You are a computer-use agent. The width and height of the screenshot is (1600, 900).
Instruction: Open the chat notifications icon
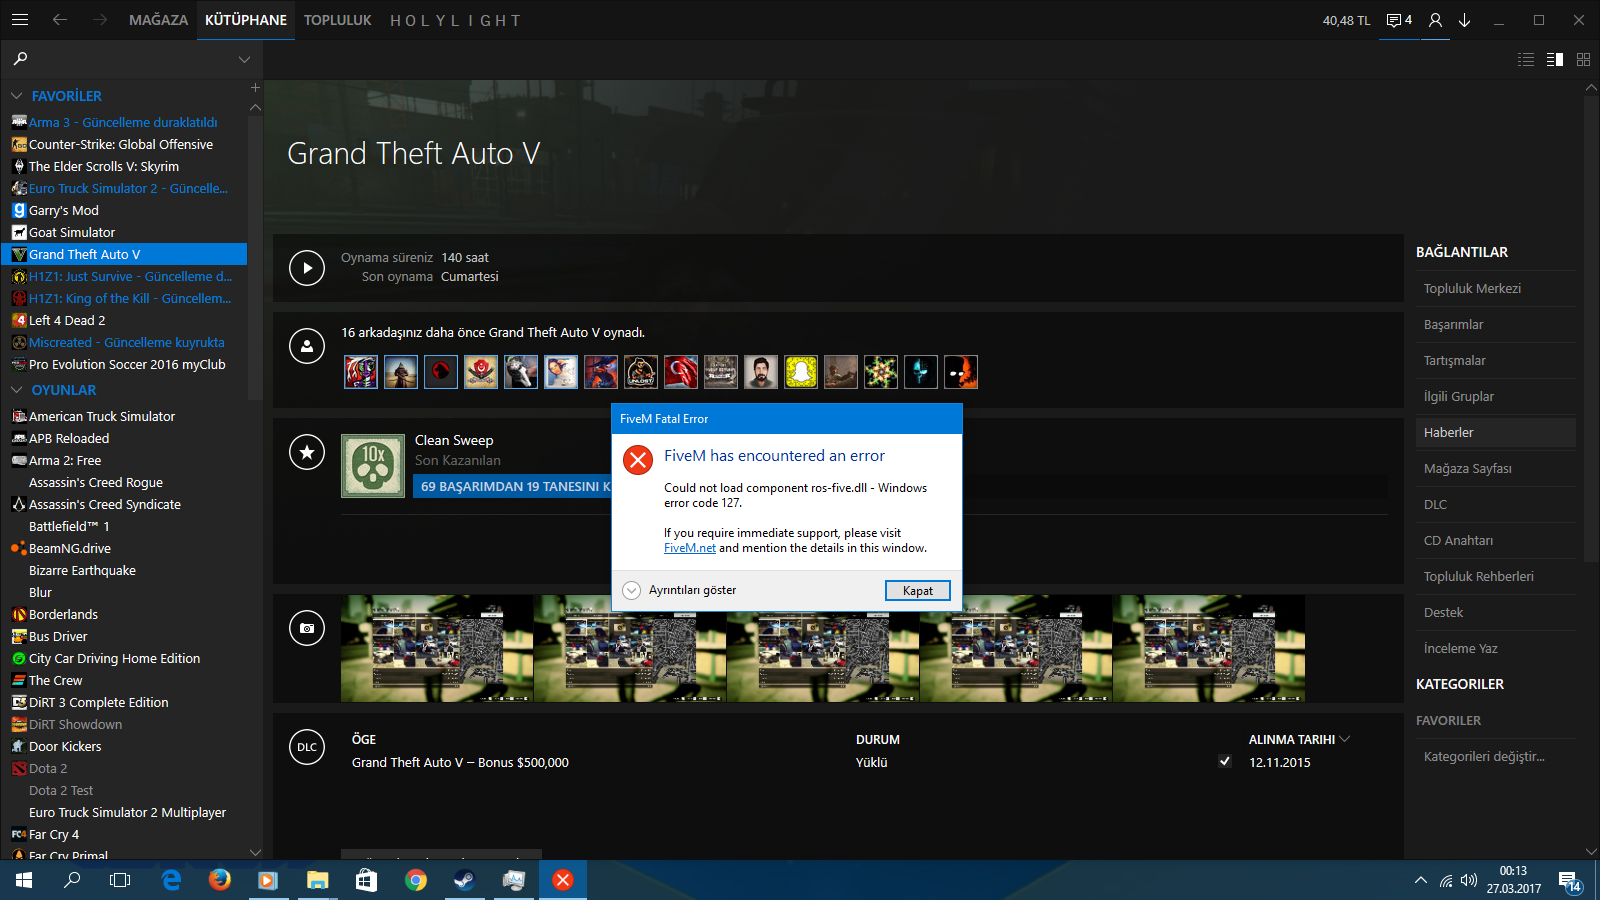point(1399,20)
